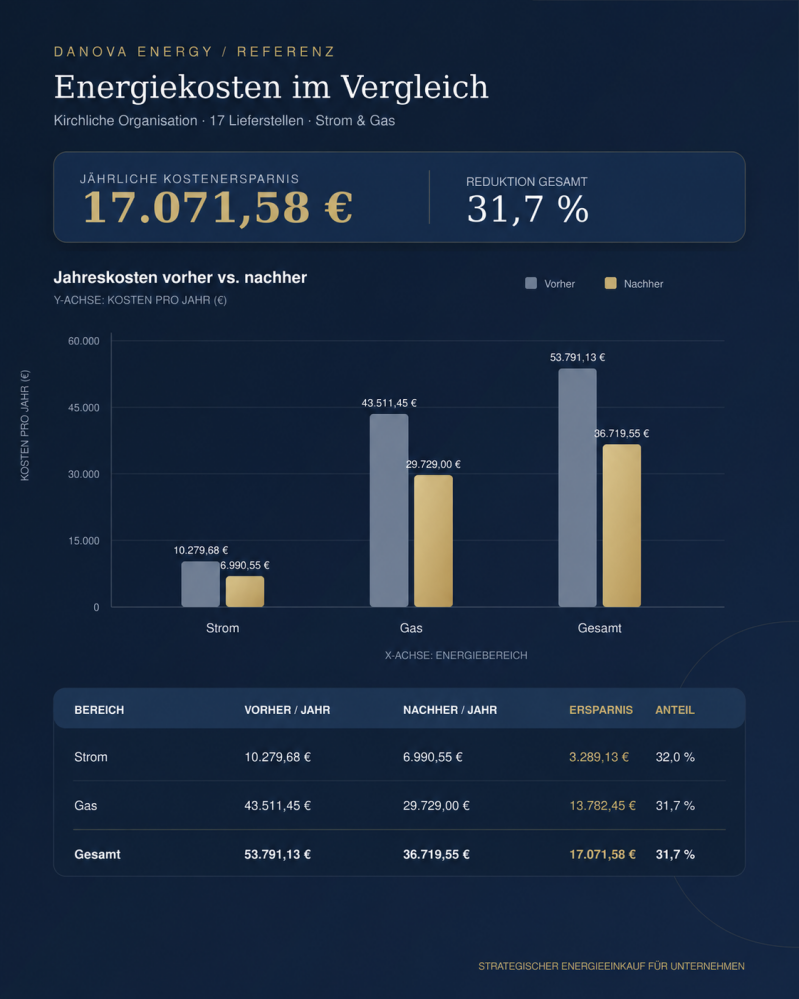Screen dimensions: 799x999
Task: Click the Nachher legend color swatch
Action: tap(610, 284)
